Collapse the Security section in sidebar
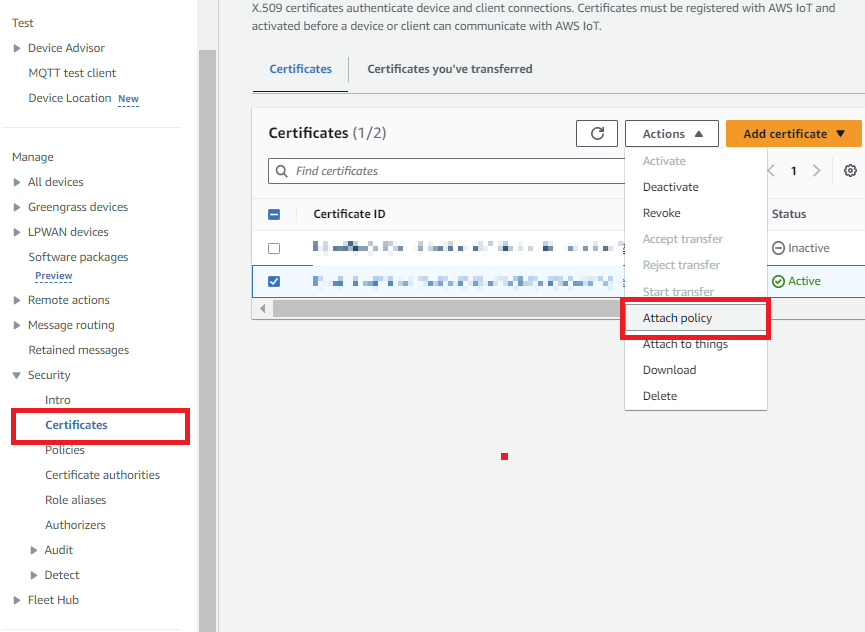Screen dimensions: 865x632 click(x=17, y=375)
